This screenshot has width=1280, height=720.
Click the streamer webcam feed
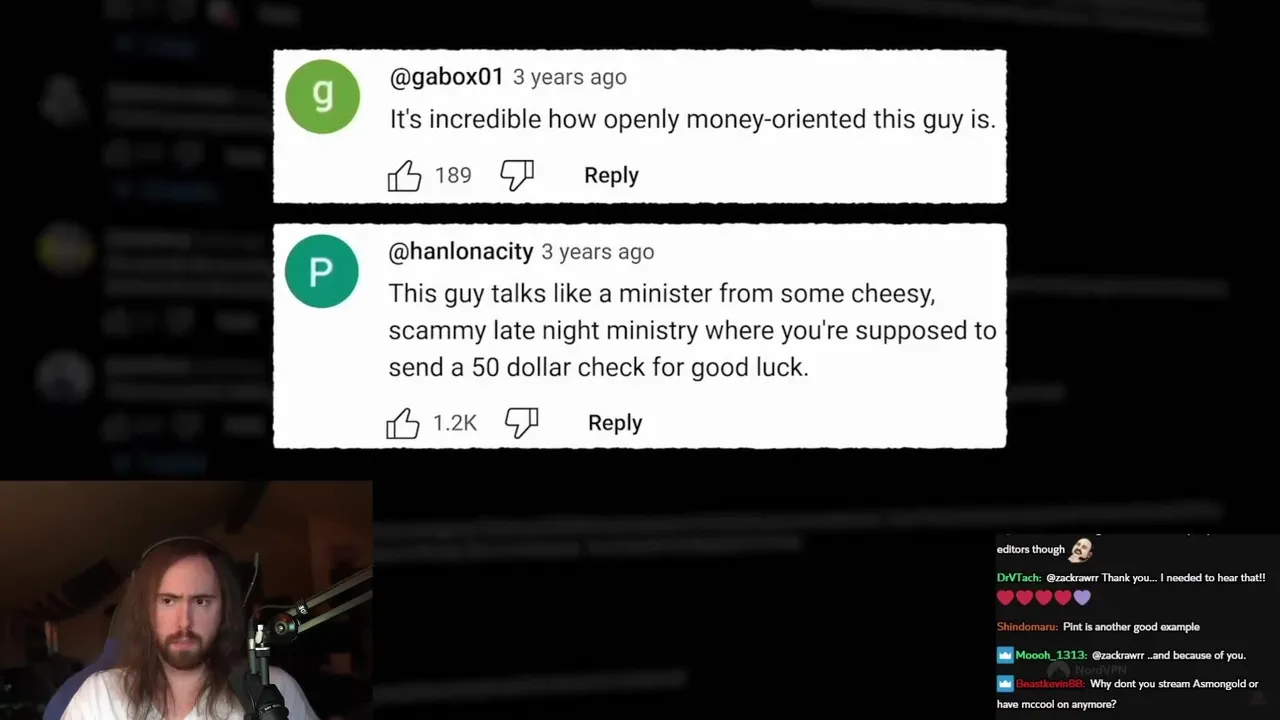coord(186,600)
